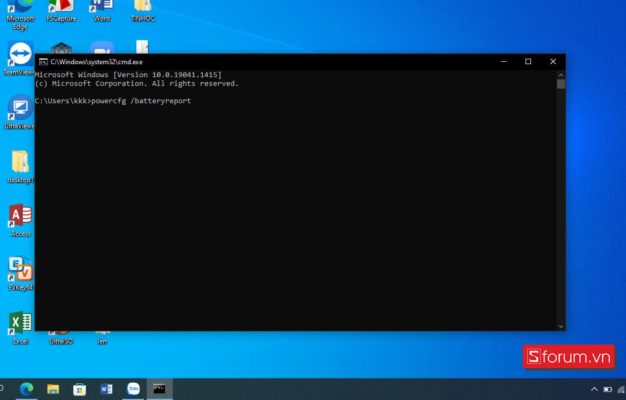The image size is (626, 400).
Task: Open Edge from the taskbar
Action: pos(27,388)
